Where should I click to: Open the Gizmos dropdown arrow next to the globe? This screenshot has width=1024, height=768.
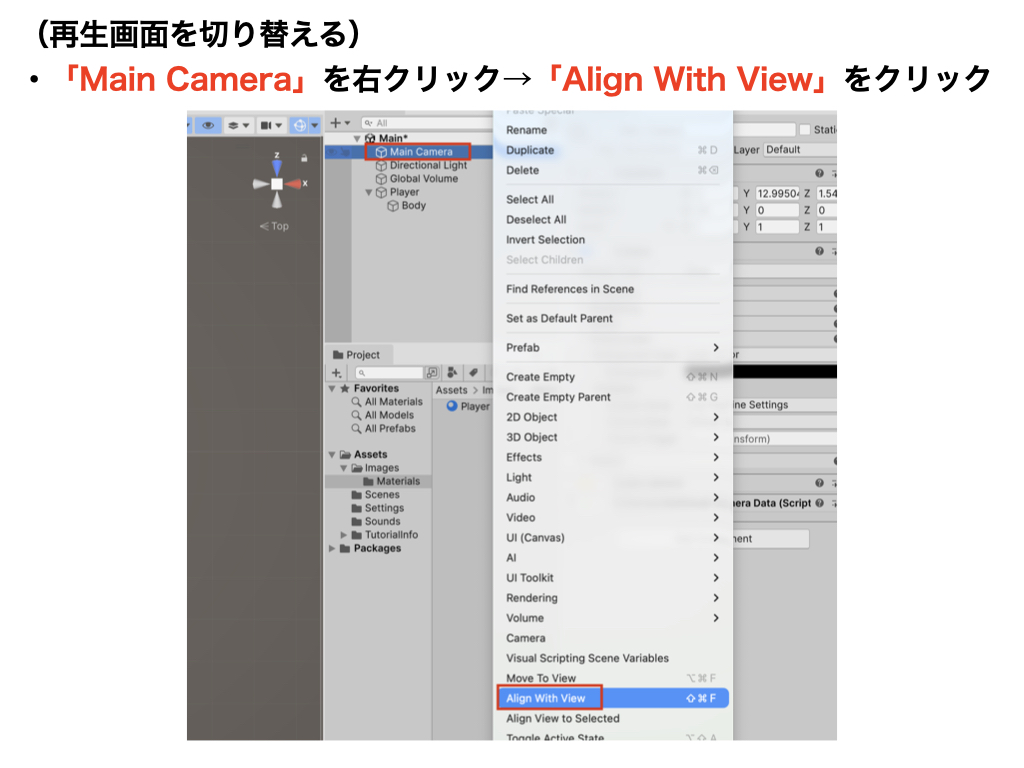(x=315, y=125)
